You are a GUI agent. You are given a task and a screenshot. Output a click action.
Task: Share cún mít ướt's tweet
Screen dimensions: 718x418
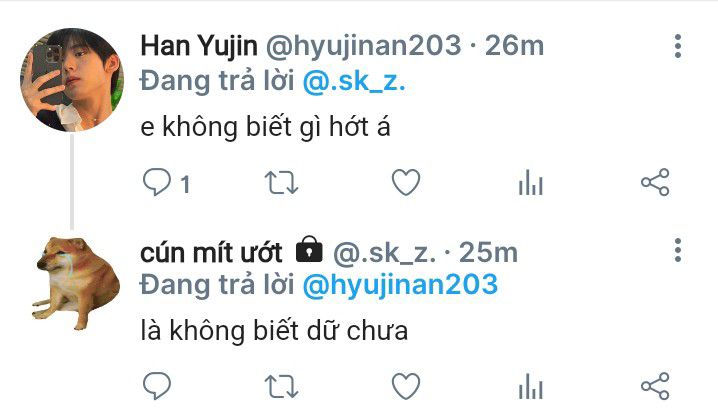click(655, 386)
